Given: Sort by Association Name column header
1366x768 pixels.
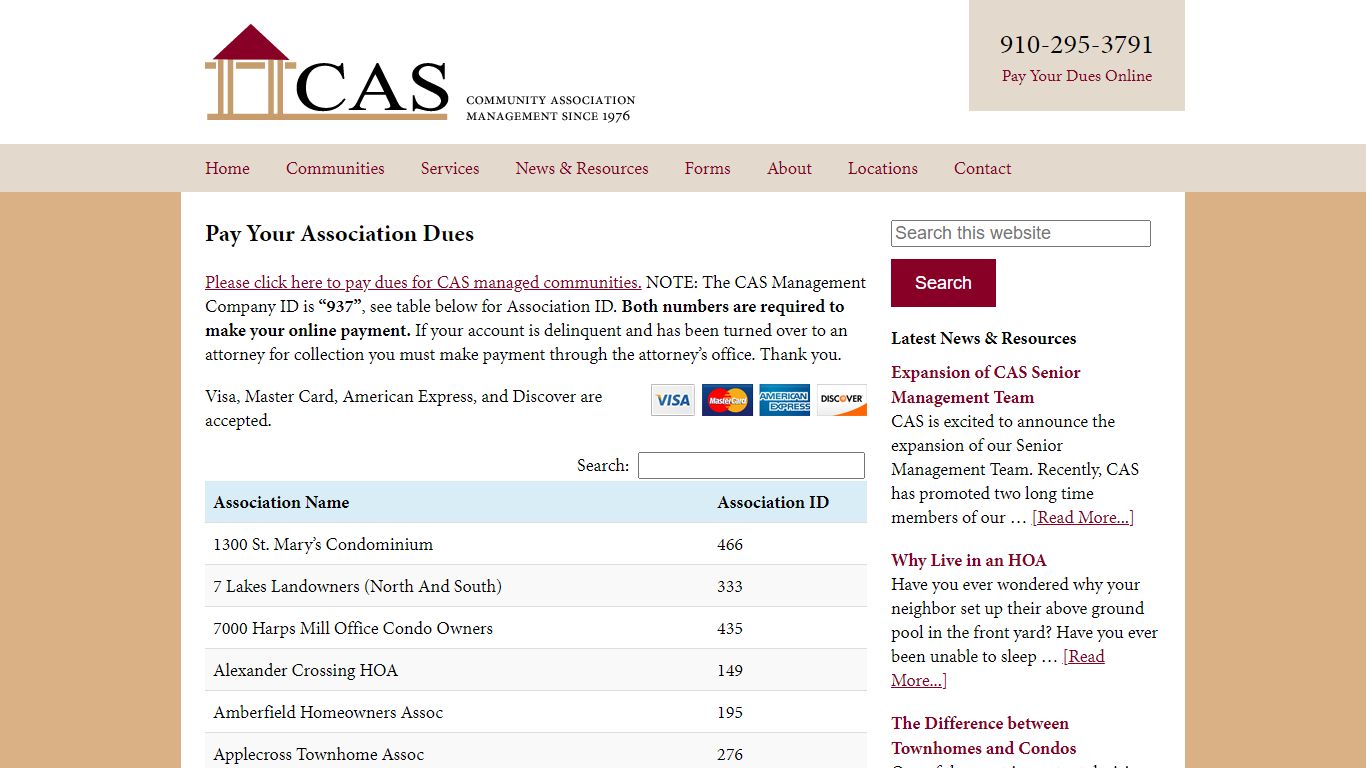Looking at the screenshot, I should 457,502.
